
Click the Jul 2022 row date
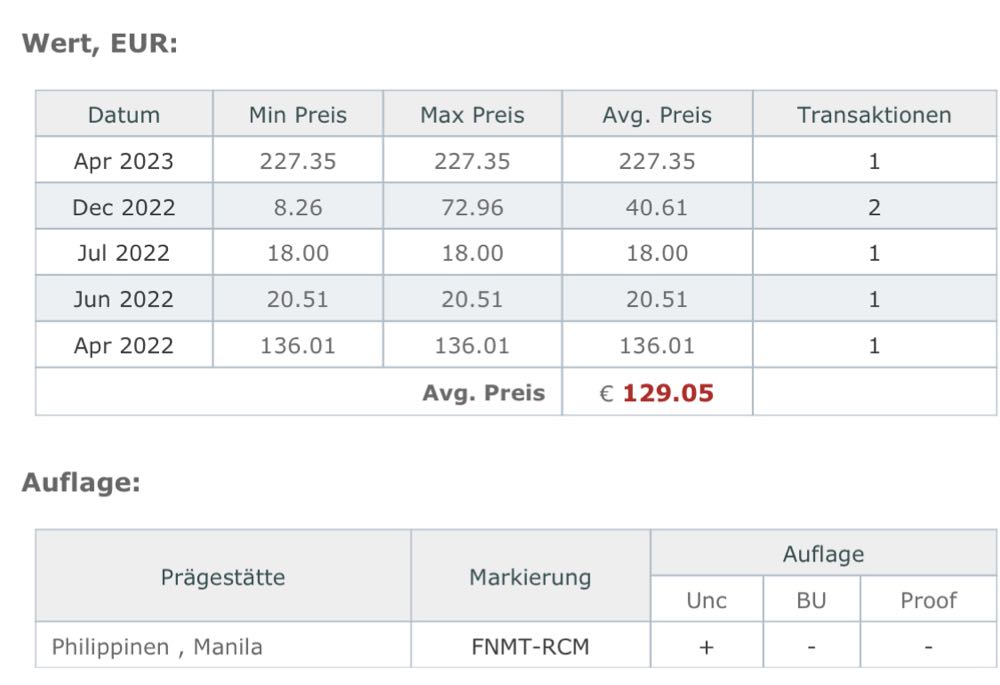[124, 253]
